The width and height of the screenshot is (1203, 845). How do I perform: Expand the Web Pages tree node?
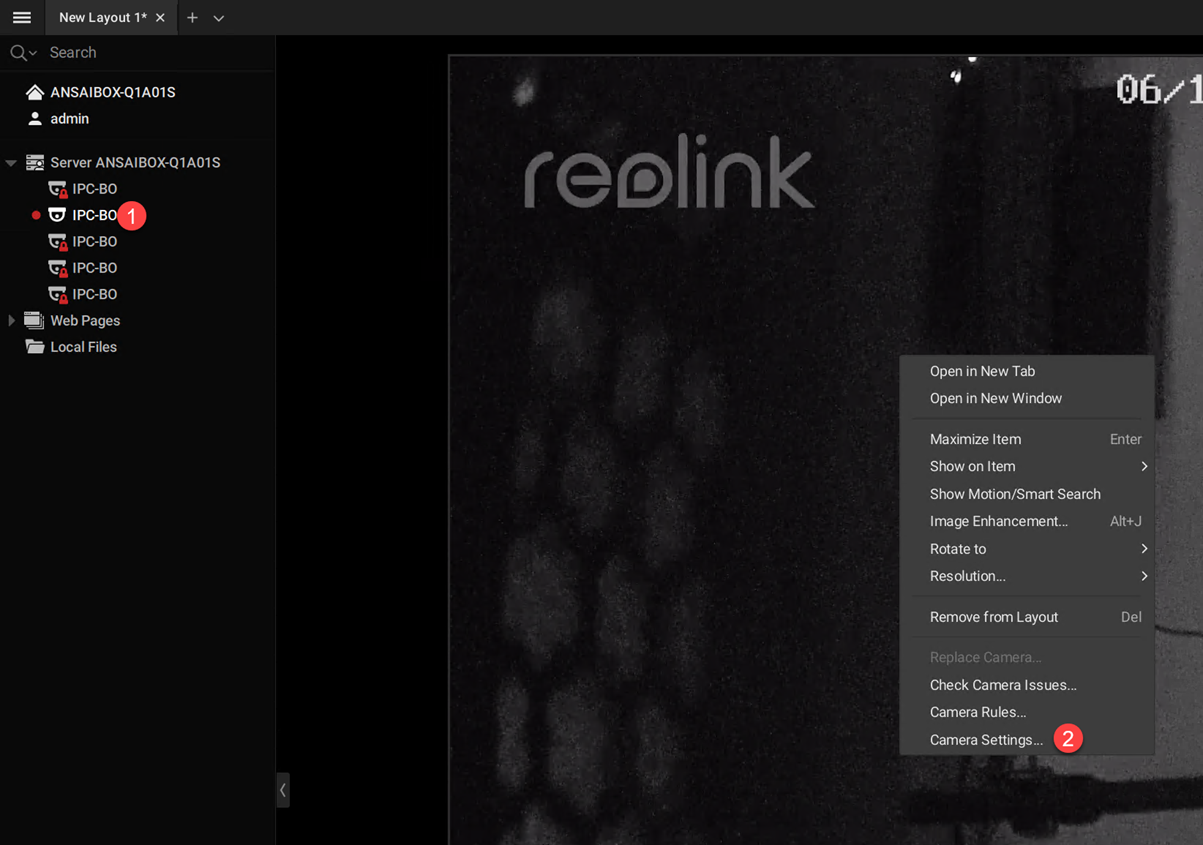click(x=11, y=321)
